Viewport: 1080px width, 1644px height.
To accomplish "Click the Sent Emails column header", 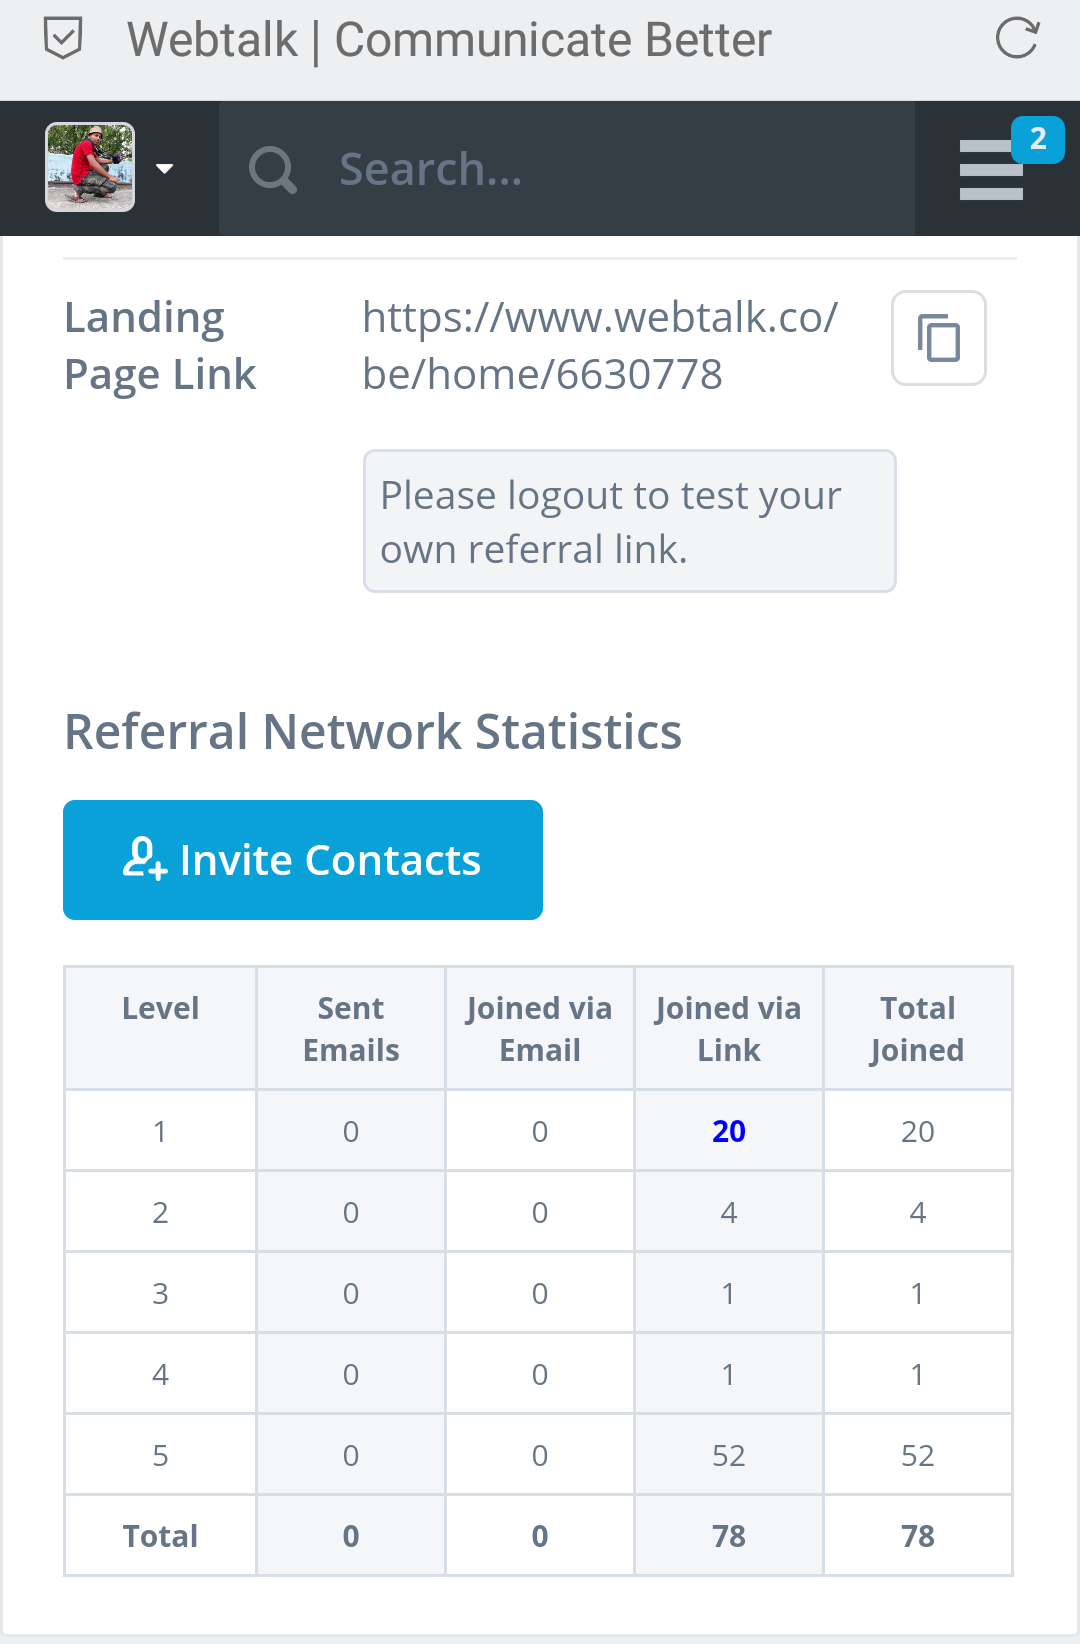I will pos(351,1028).
